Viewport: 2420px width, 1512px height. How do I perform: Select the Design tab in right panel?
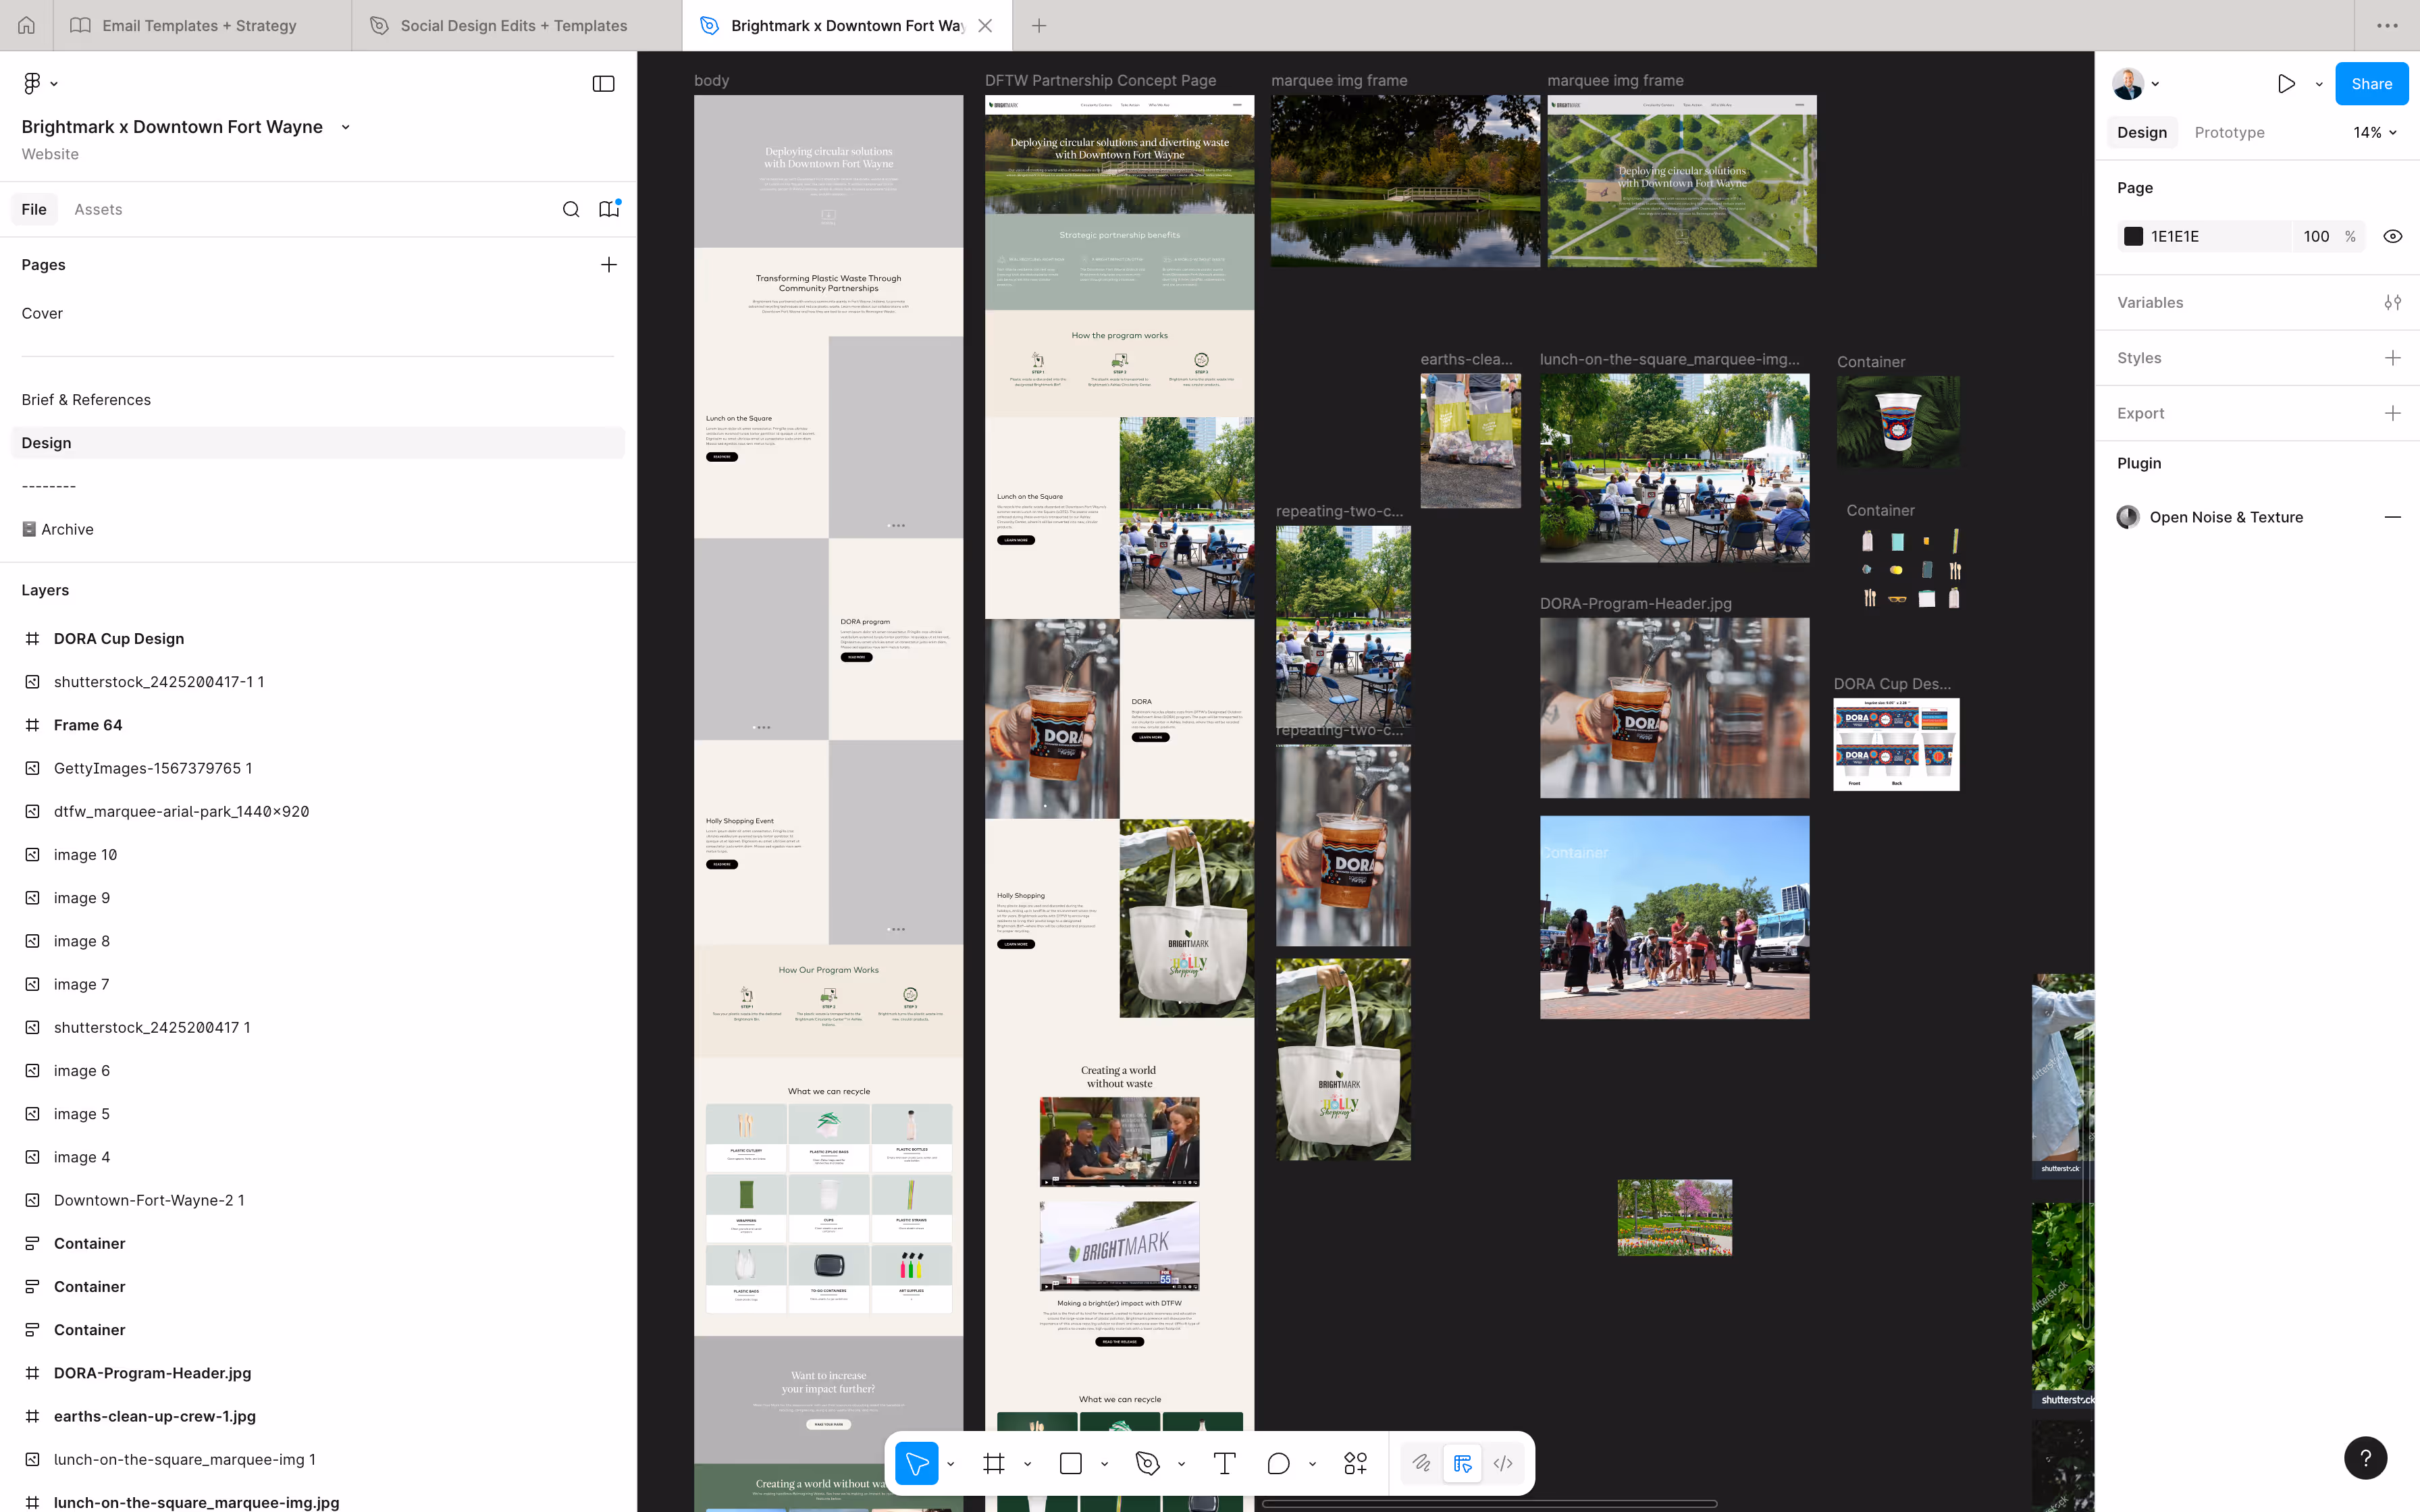tap(2142, 133)
